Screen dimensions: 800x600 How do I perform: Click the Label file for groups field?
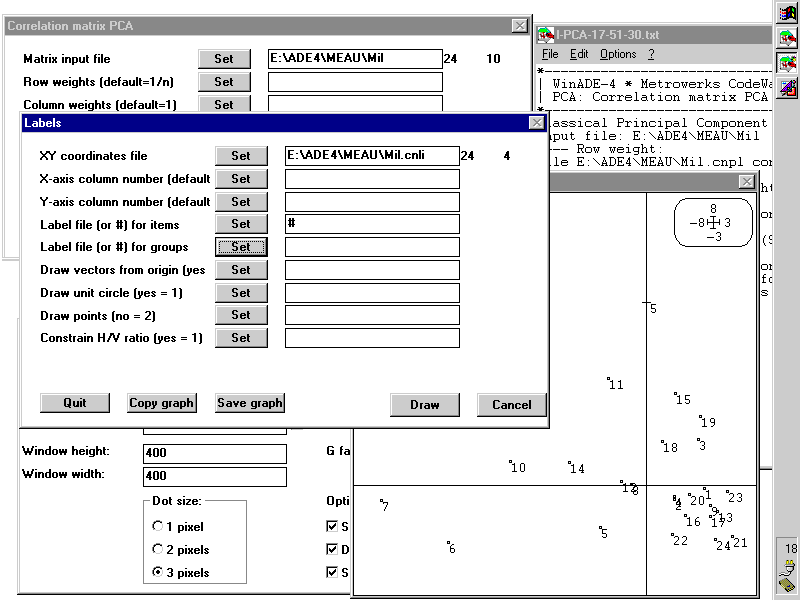tap(372, 247)
